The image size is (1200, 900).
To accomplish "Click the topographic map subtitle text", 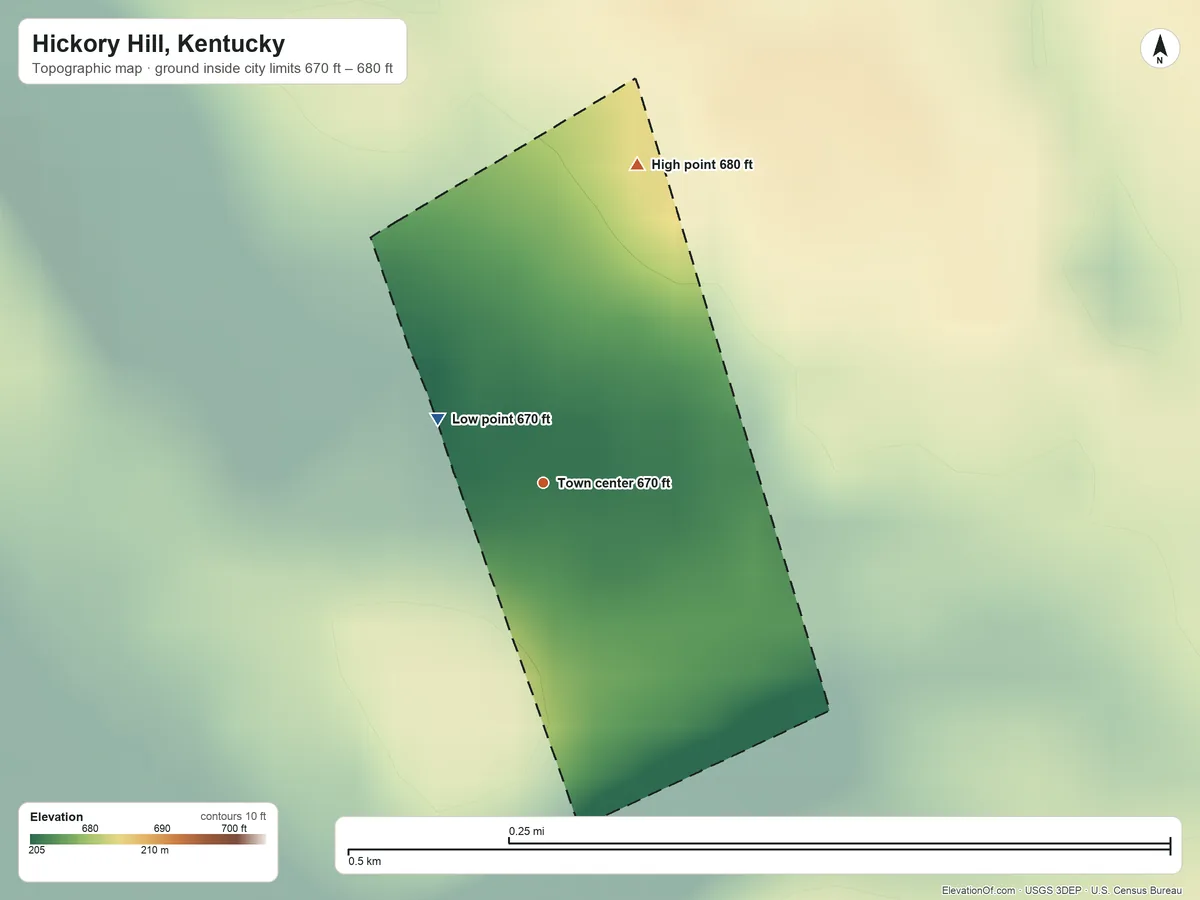I will (212, 70).
